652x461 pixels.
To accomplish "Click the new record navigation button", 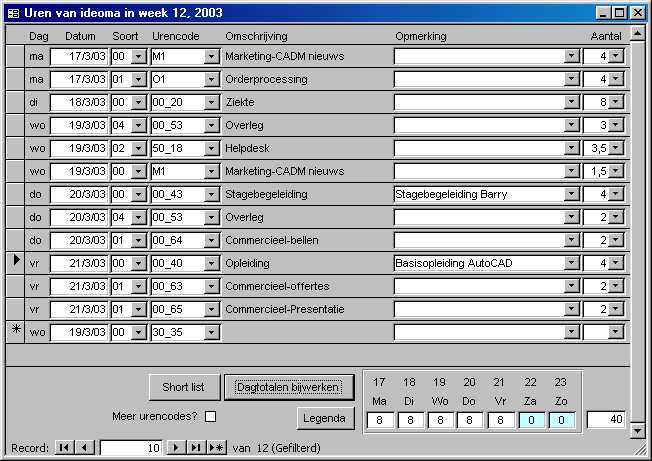I will (x=216, y=448).
